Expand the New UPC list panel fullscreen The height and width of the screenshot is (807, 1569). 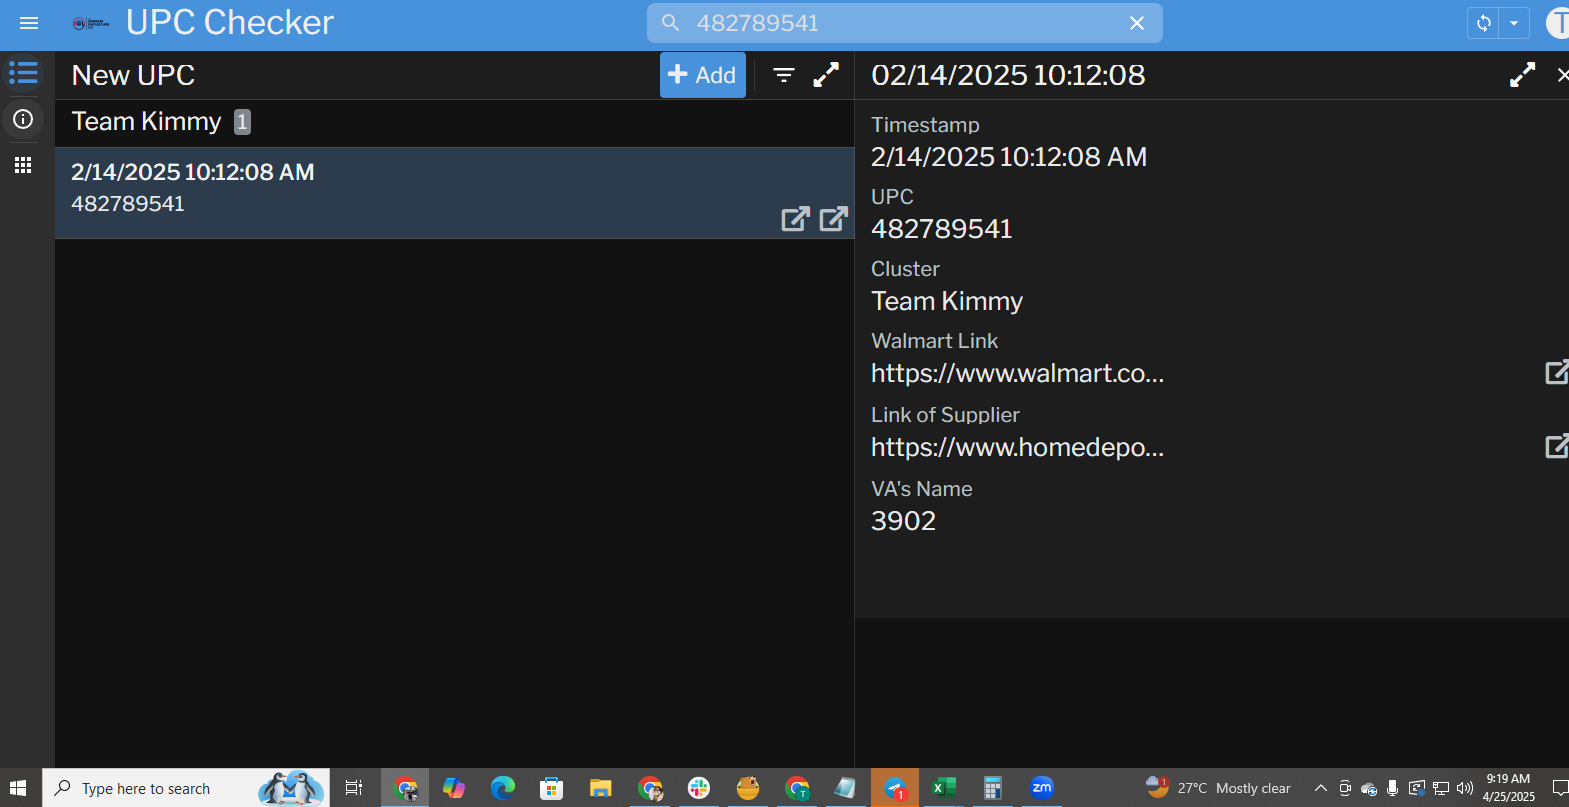click(826, 75)
